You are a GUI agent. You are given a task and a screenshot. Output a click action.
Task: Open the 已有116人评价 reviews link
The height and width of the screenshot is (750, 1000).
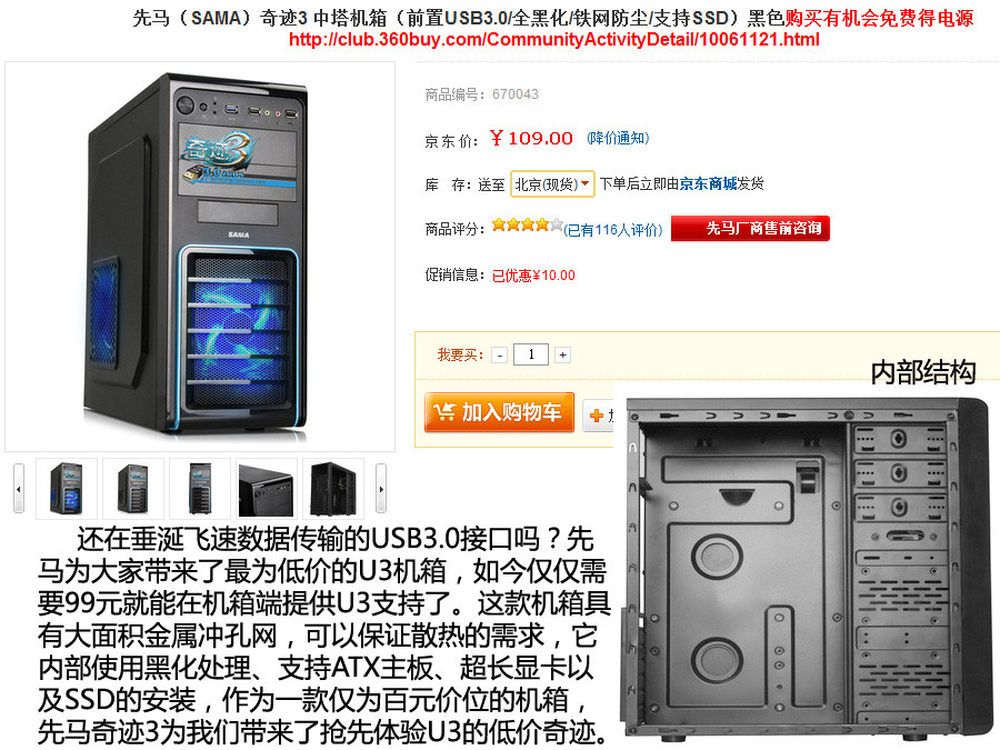pyautogui.click(x=613, y=230)
